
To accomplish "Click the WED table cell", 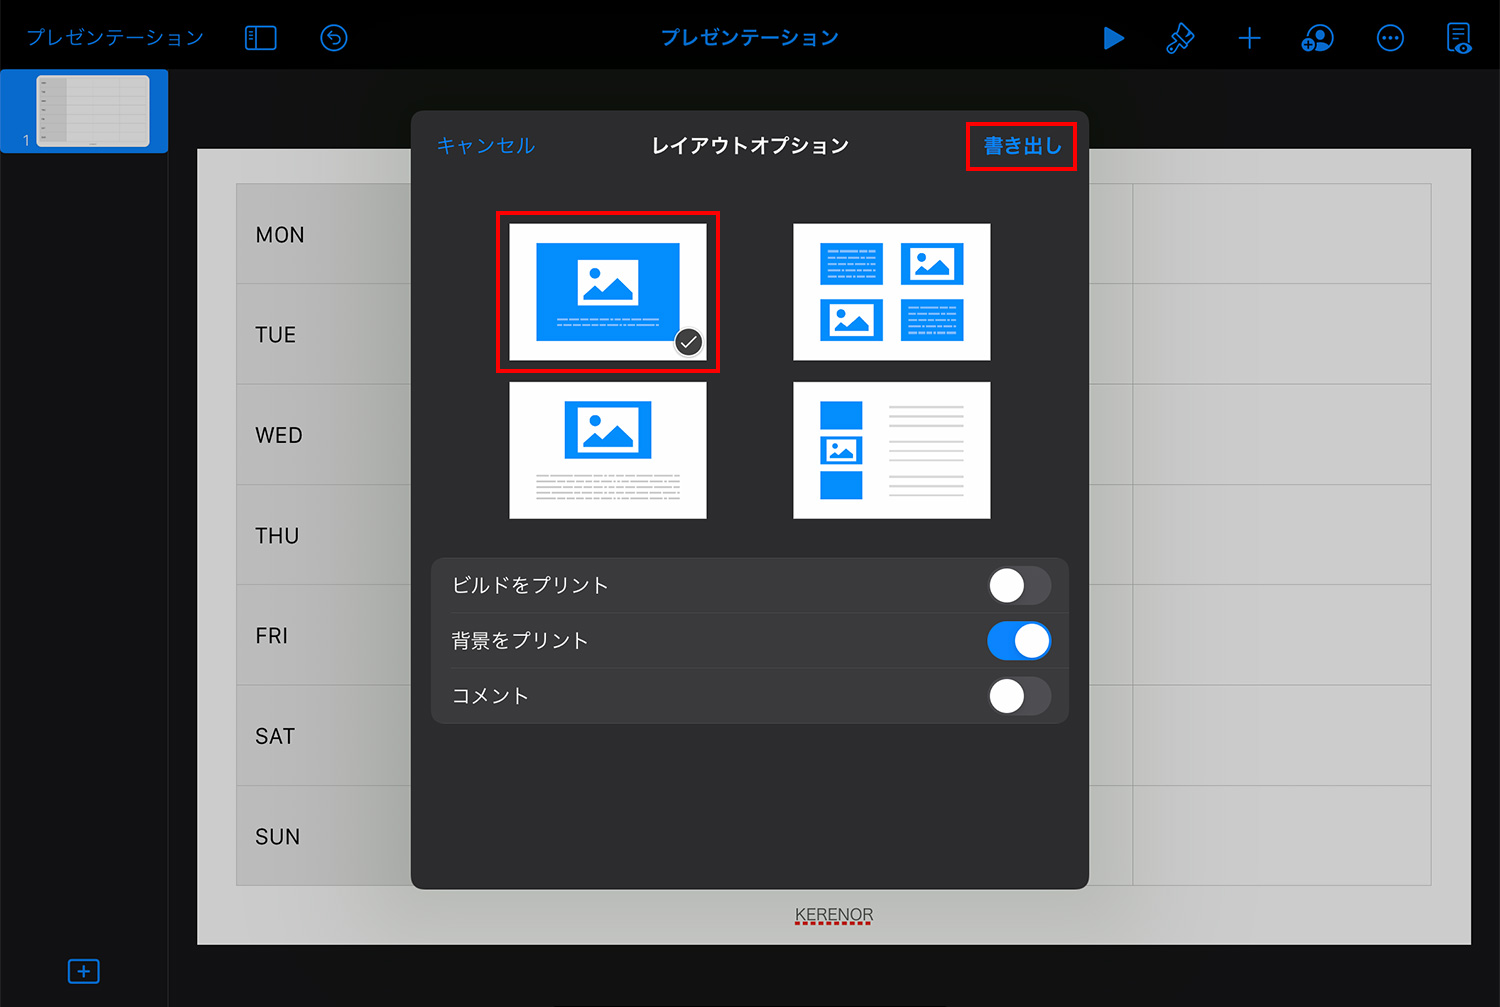I will 323,435.
